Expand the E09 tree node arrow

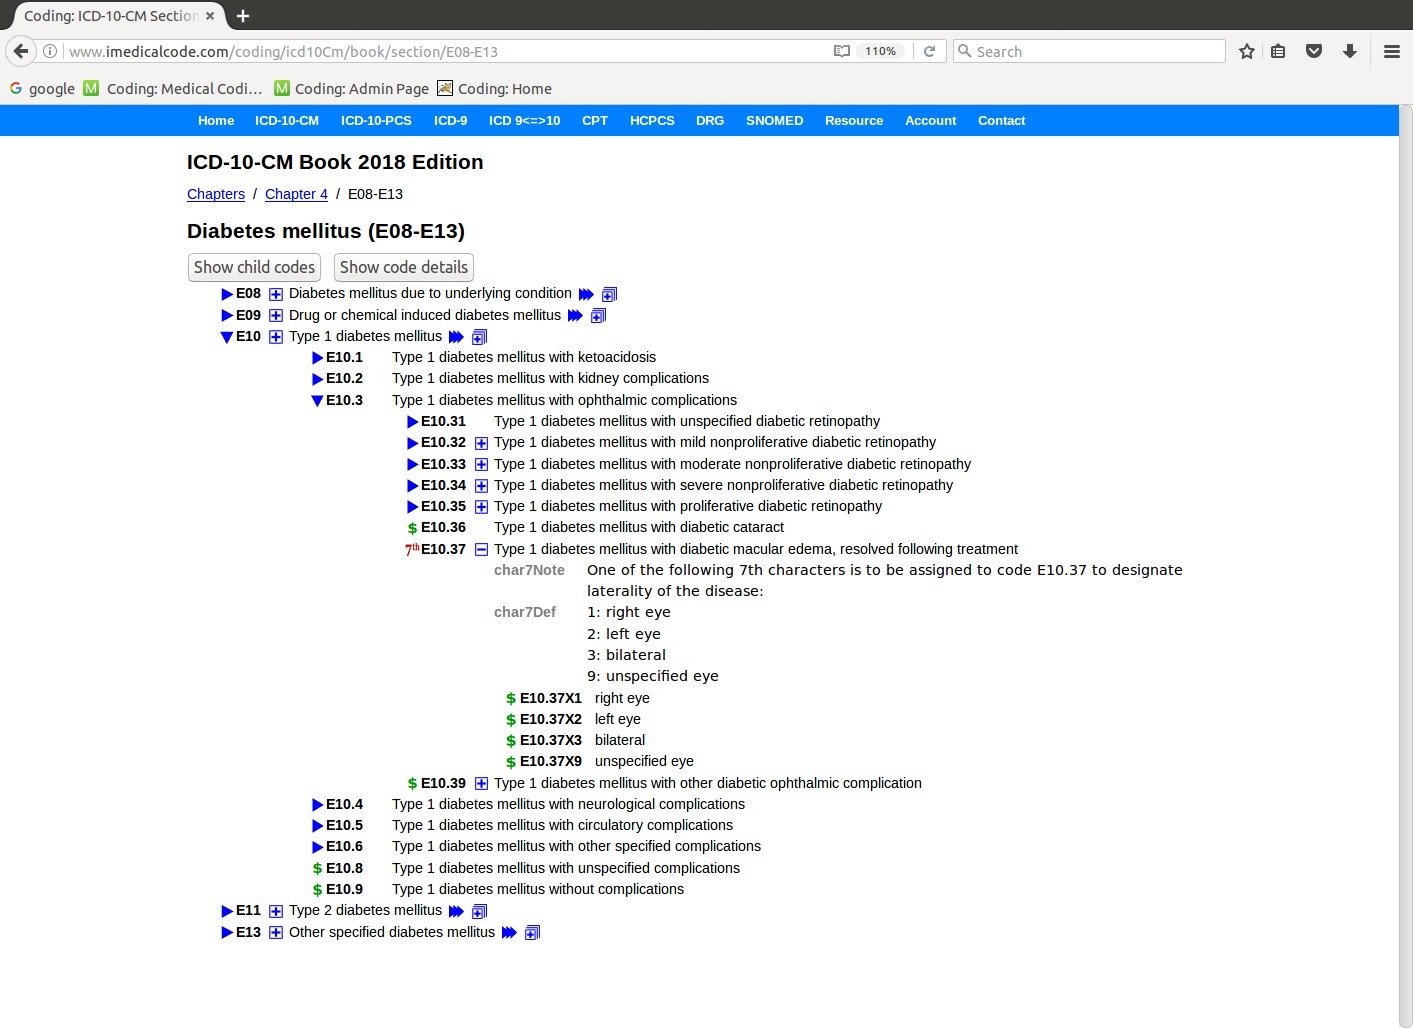point(227,315)
